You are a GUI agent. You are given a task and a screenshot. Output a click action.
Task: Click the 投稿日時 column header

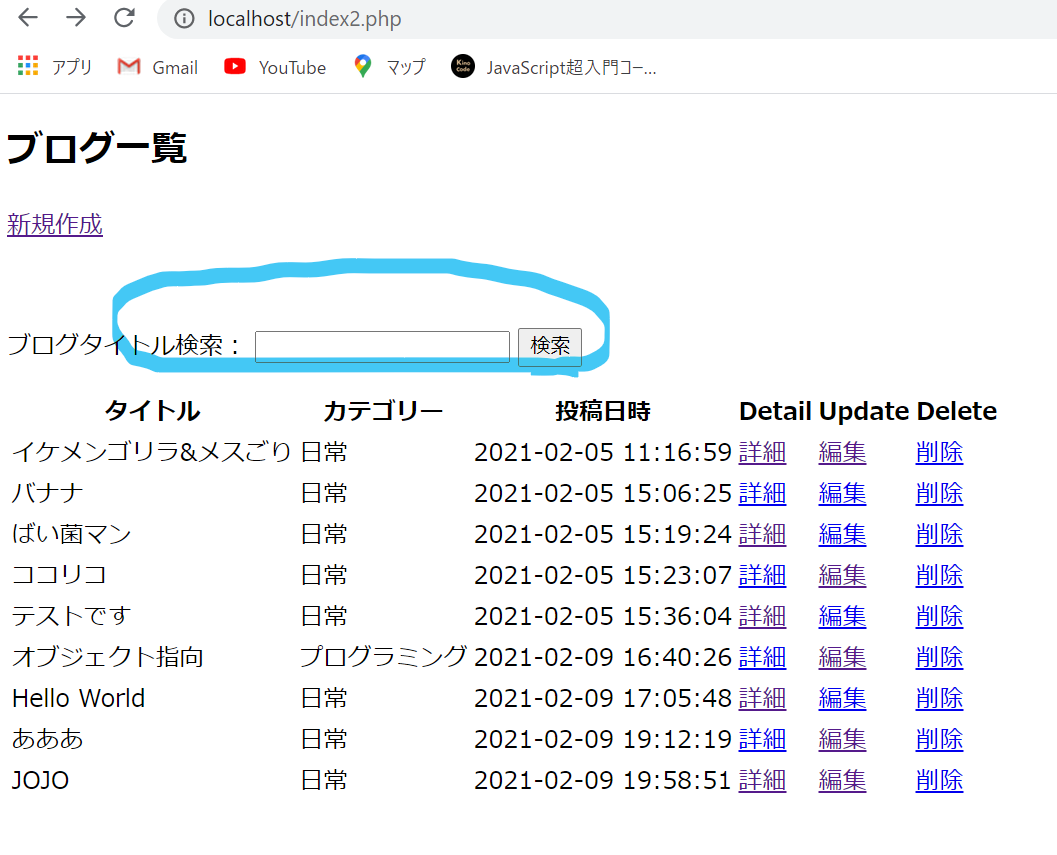tap(603, 411)
